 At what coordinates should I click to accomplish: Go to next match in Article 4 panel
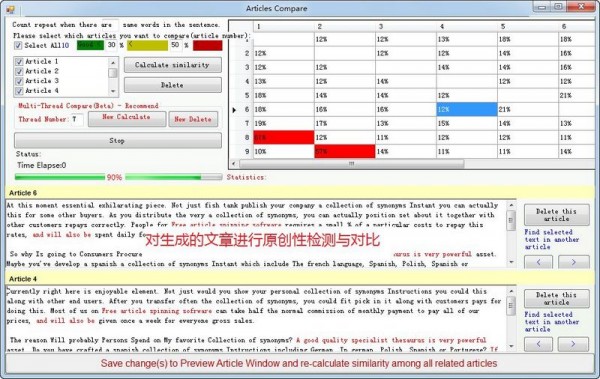[x=573, y=344]
